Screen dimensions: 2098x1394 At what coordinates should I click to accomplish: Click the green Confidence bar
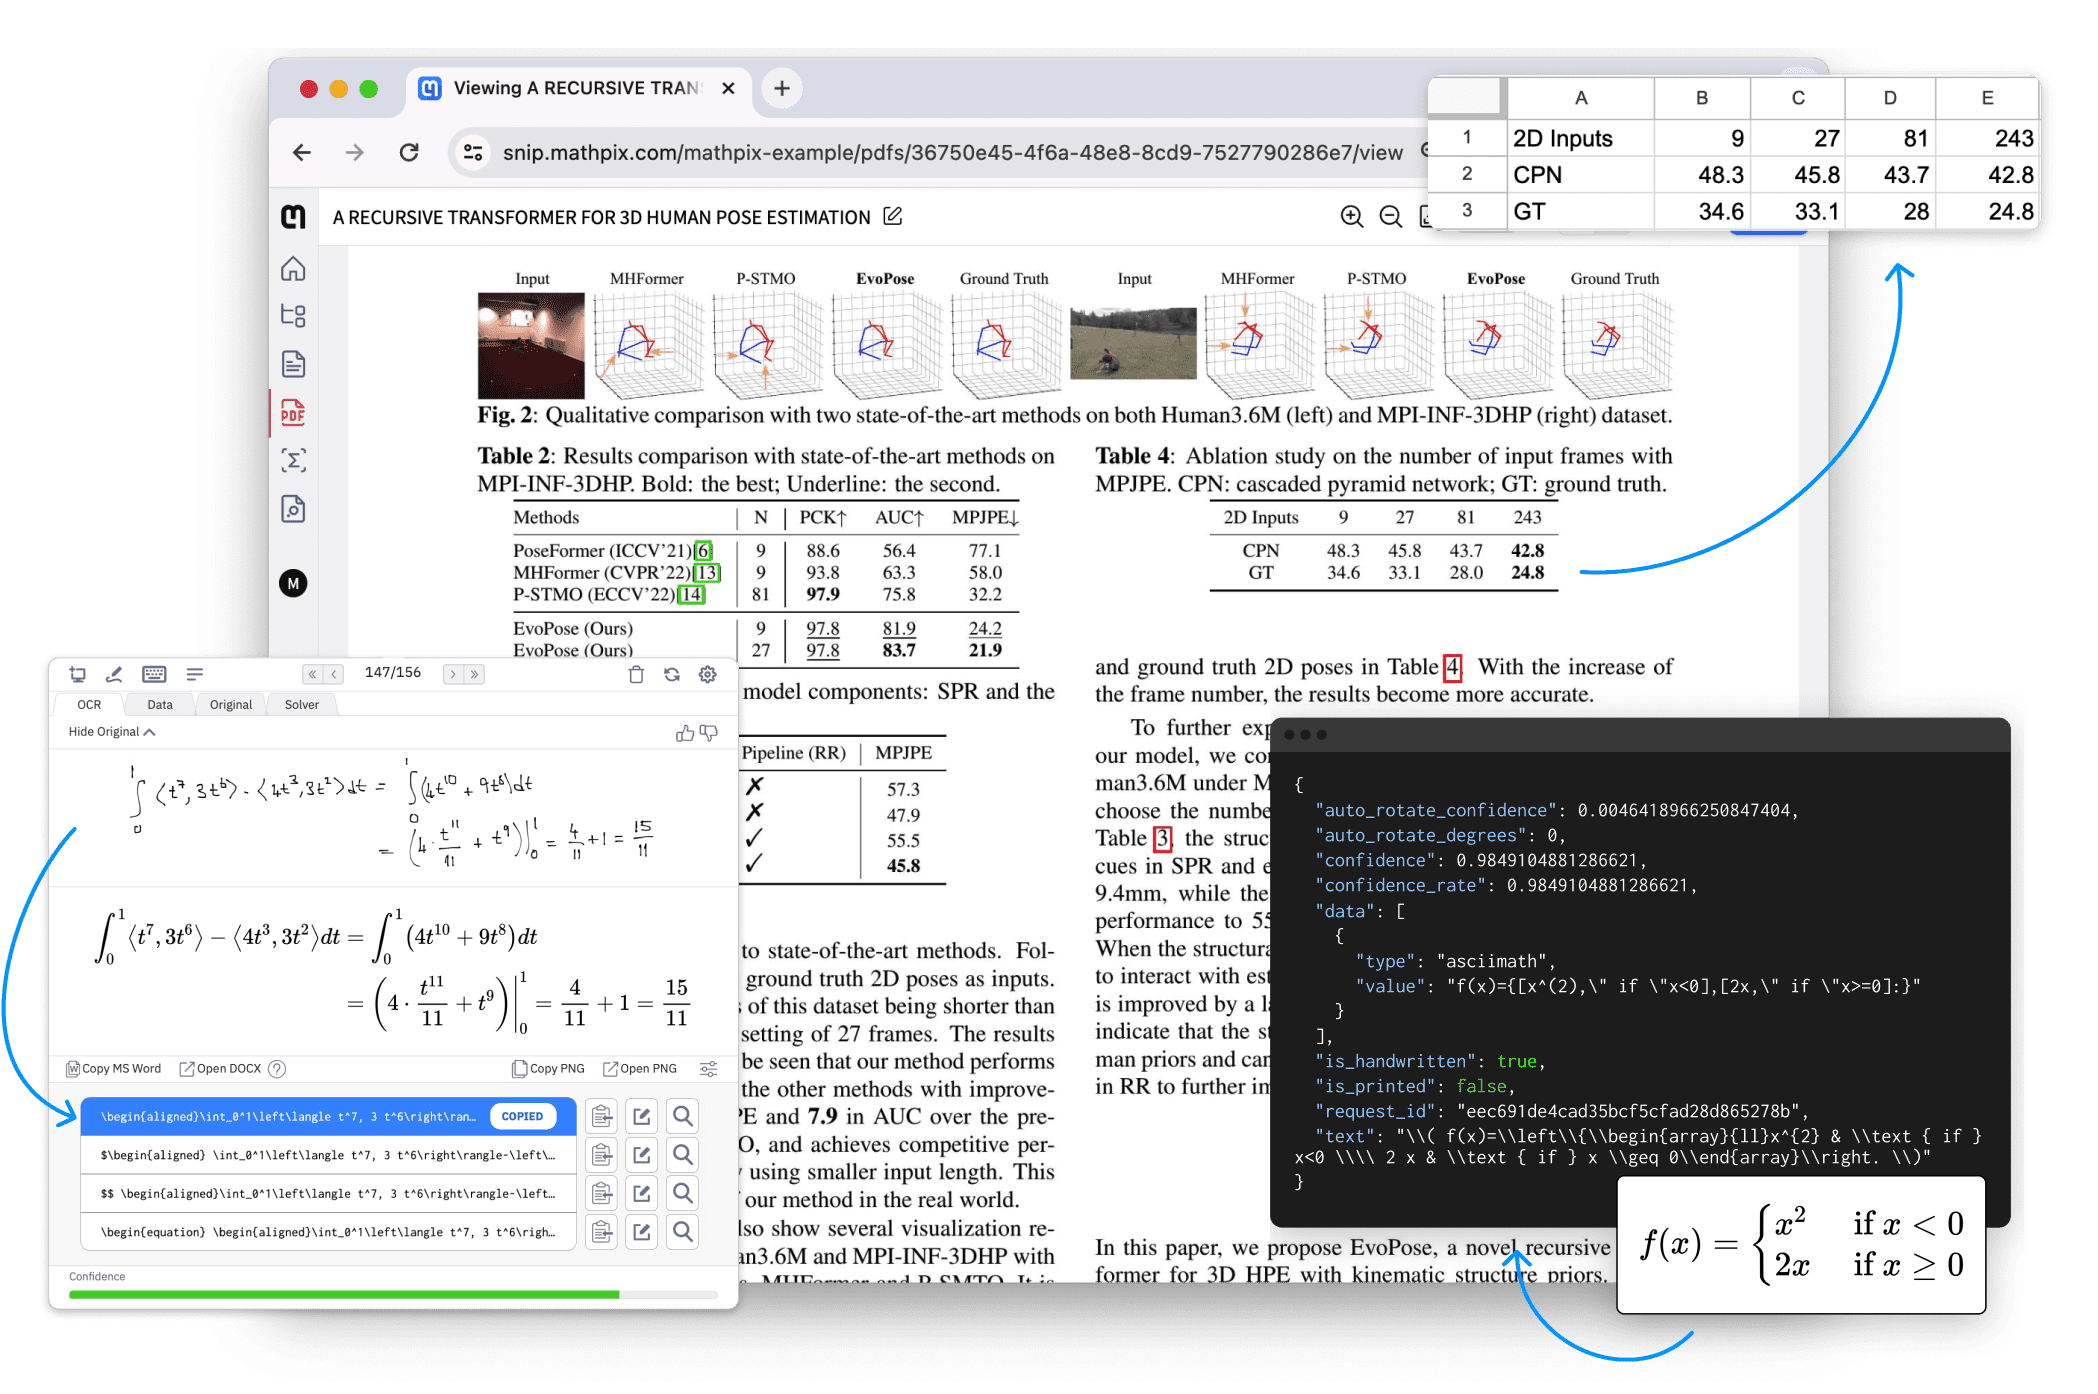tap(343, 1294)
